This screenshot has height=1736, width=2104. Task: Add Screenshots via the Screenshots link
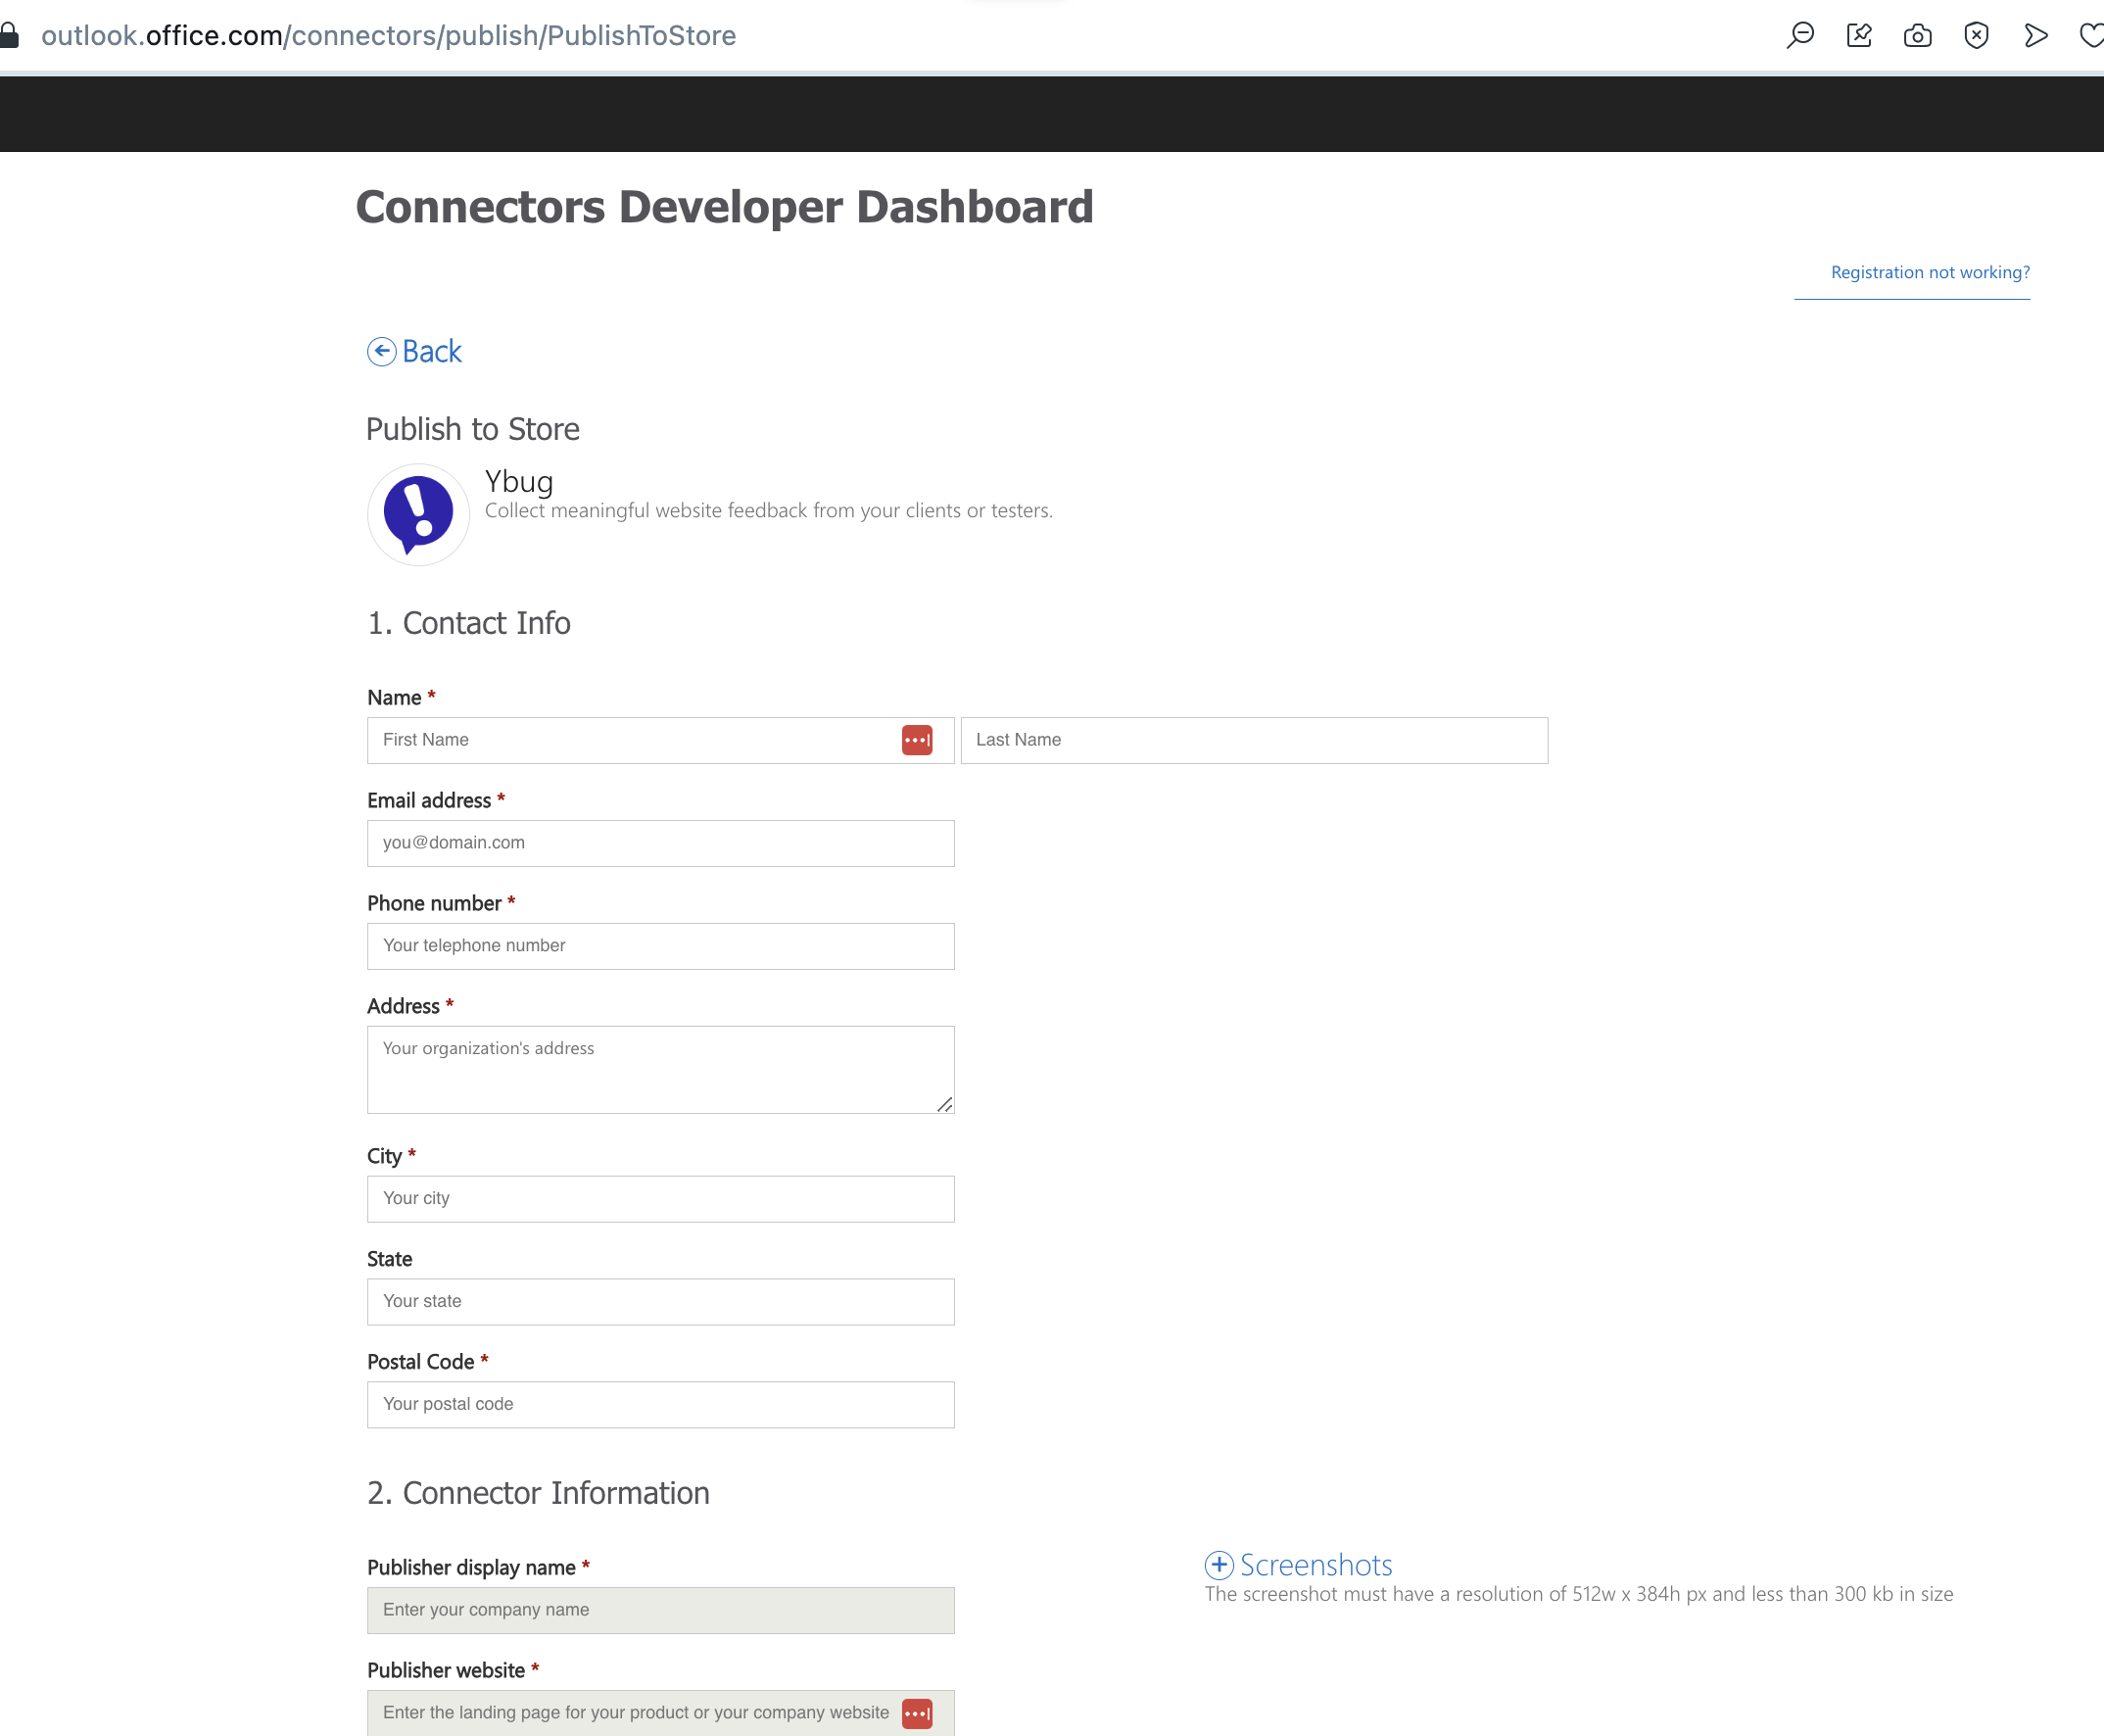1316,1565
